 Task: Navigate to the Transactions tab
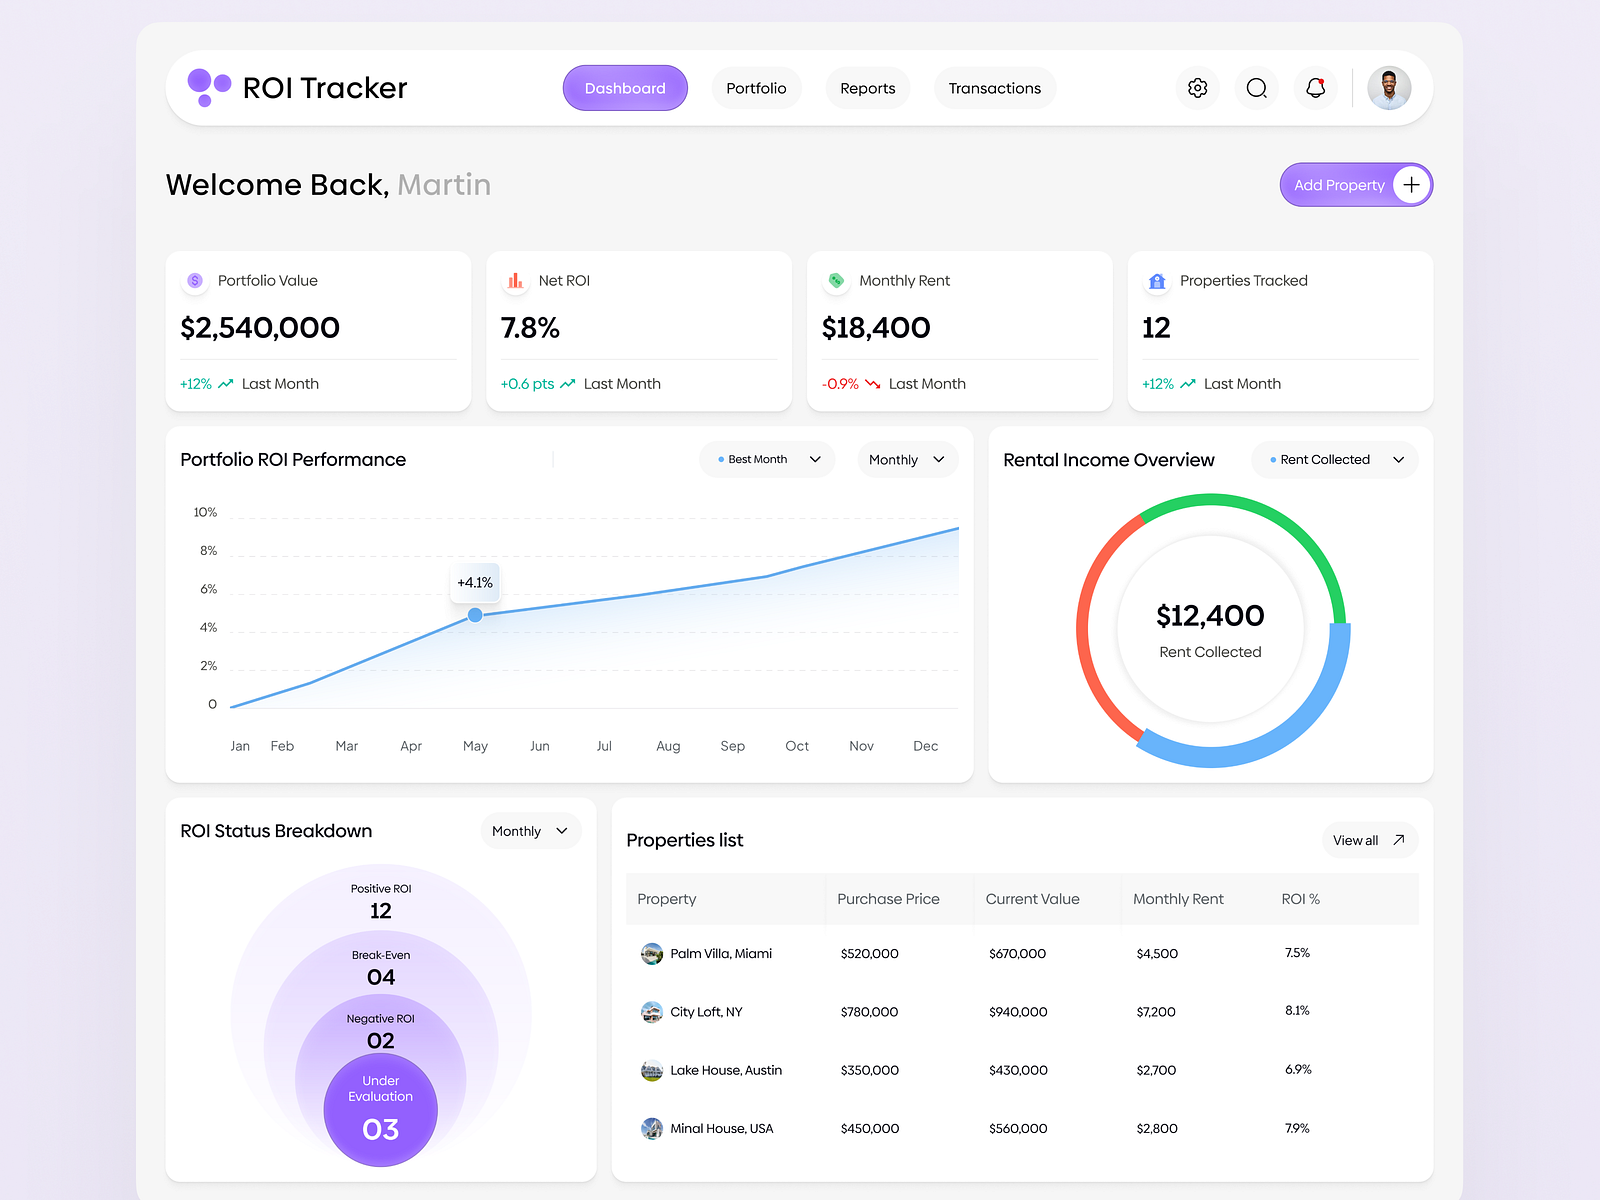click(x=994, y=88)
